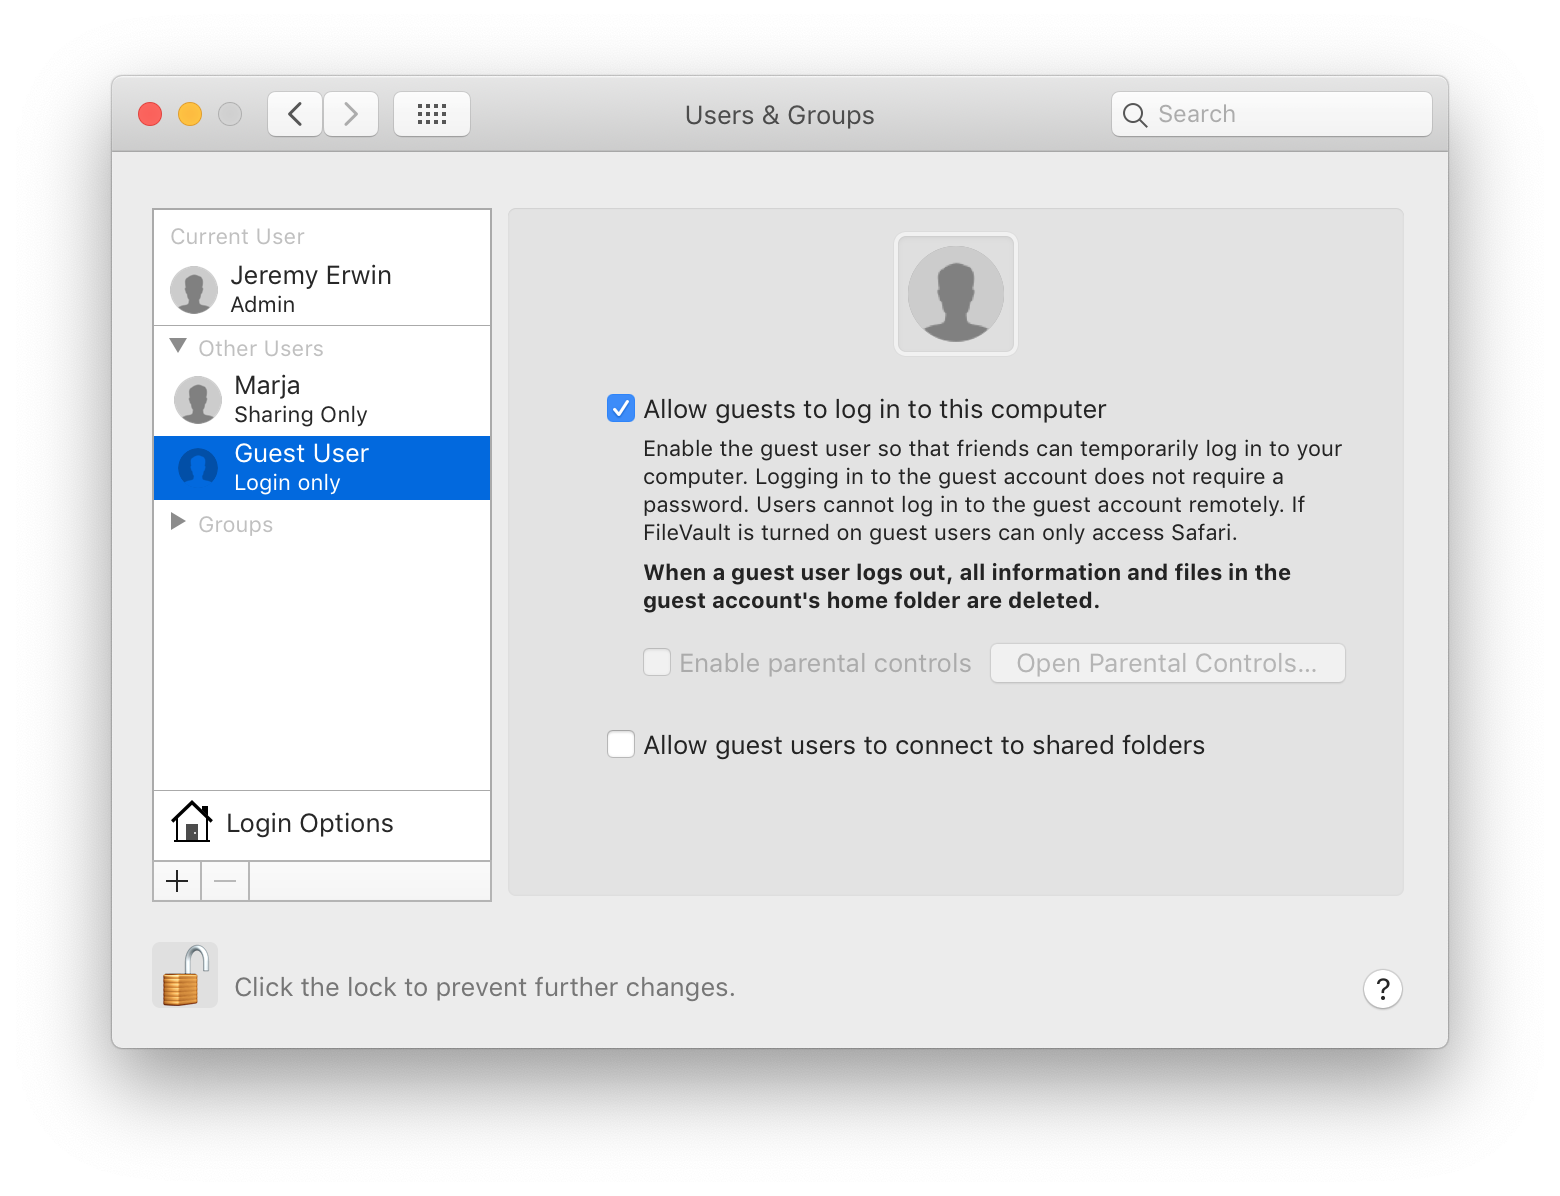Close the window with the red button
The image size is (1560, 1196).
pyautogui.click(x=150, y=114)
